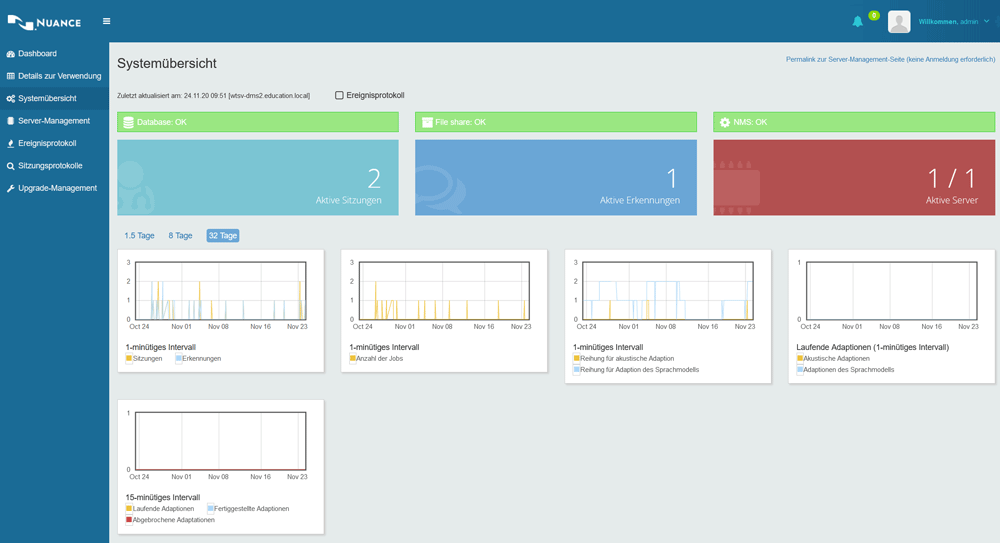Switch to the 8 Tage range

click(180, 236)
